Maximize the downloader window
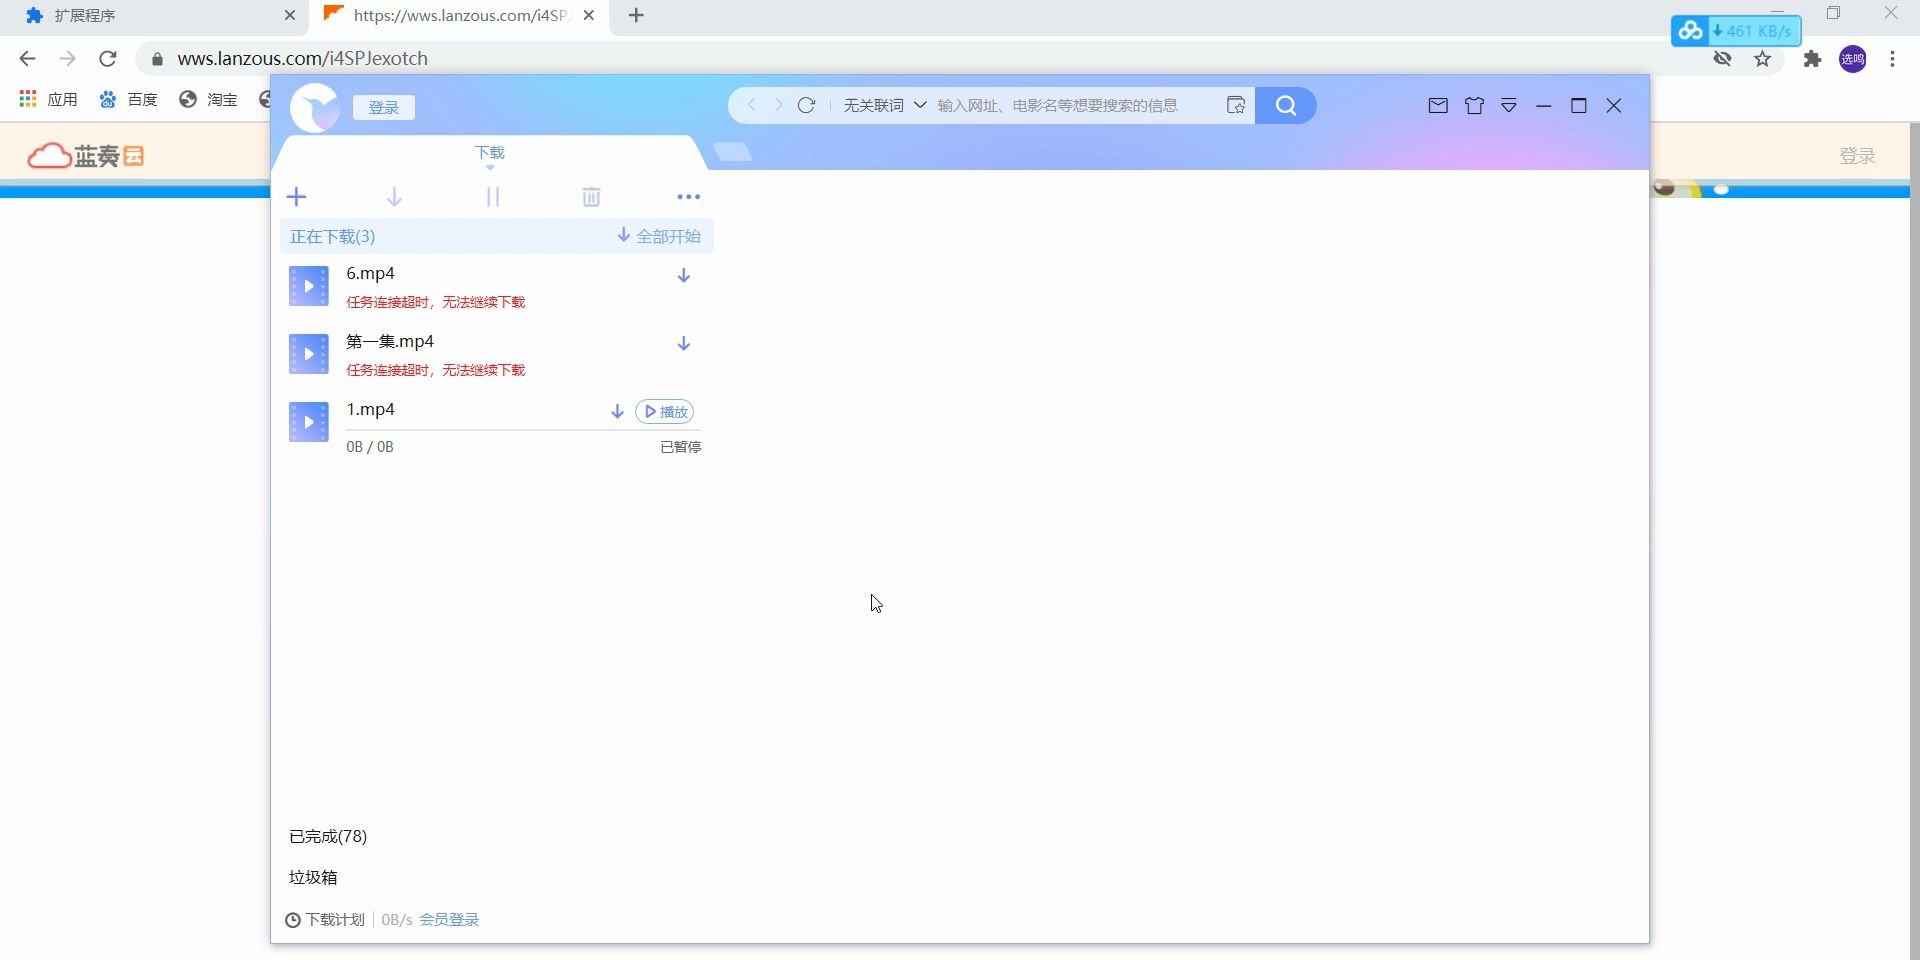The image size is (1920, 960). pos(1579,106)
